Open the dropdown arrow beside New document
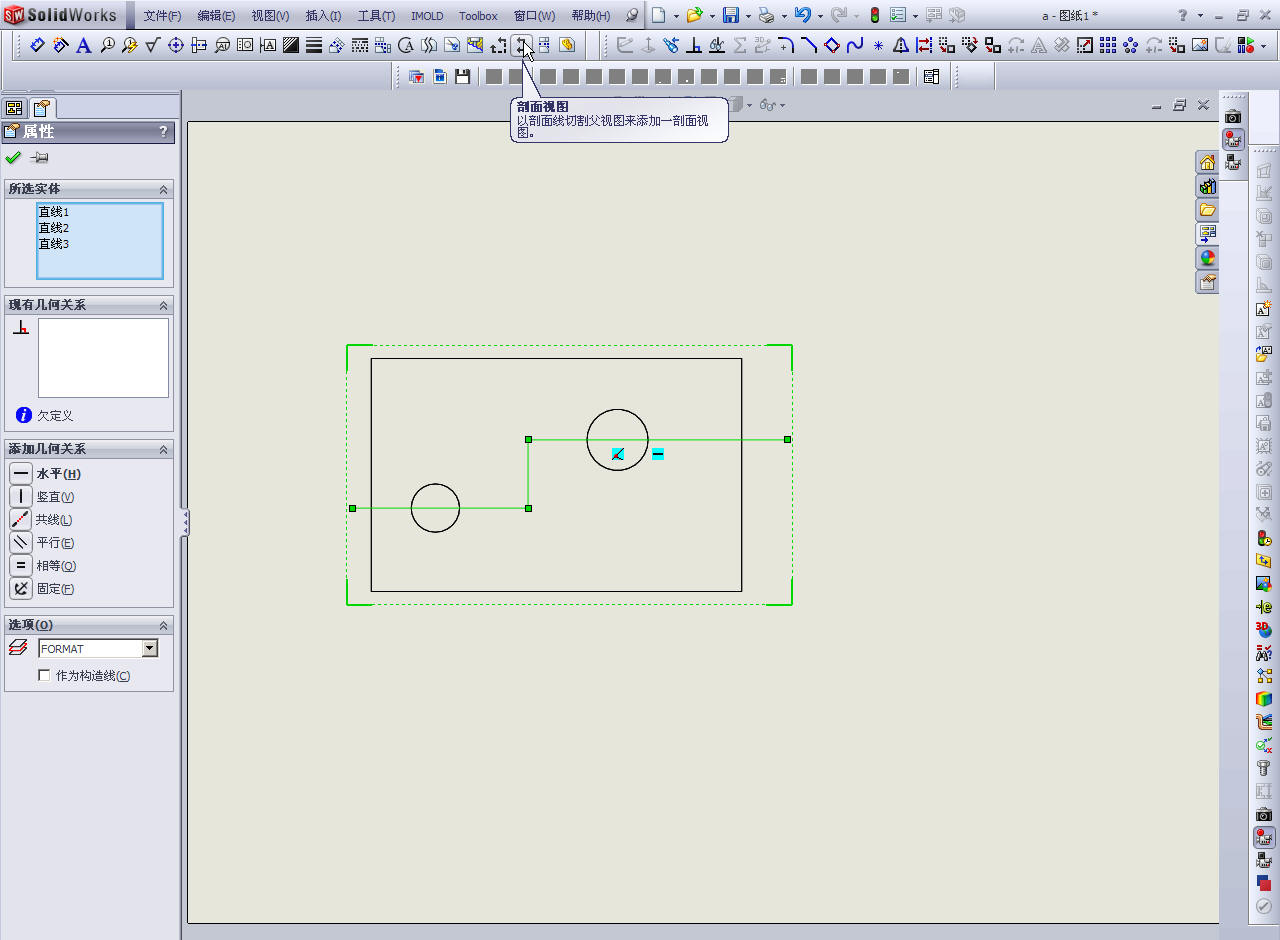Image resolution: width=1280 pixels, height=940 pixels. [676, 16]
